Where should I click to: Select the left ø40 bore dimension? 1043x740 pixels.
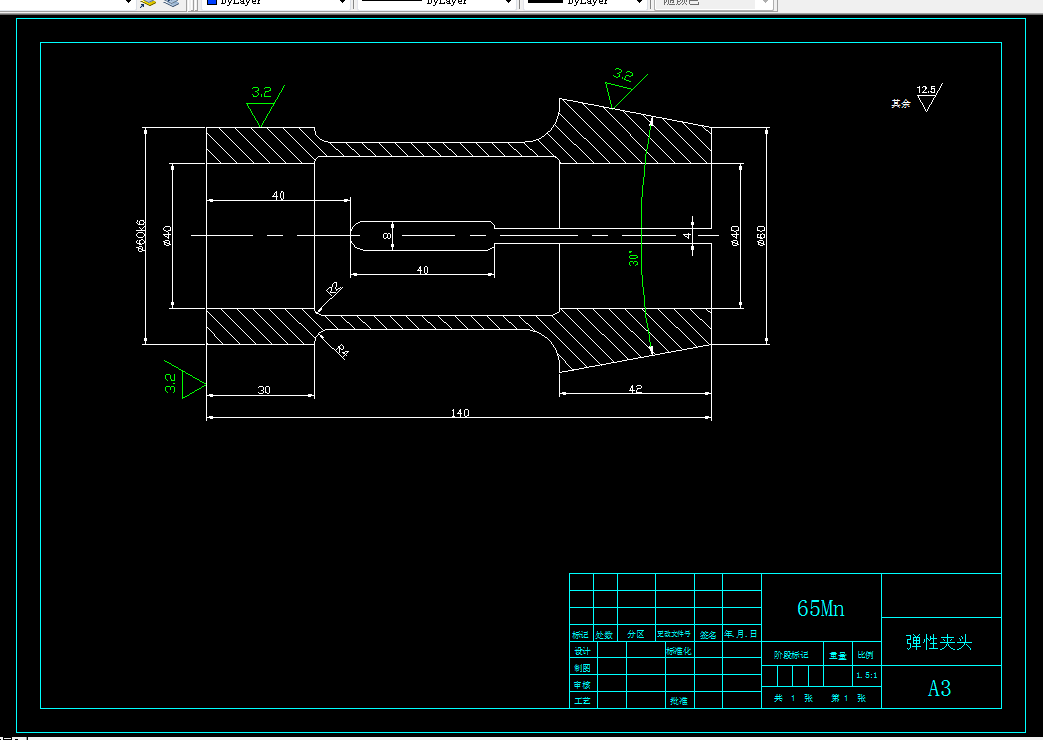pyautogui.click(x=167, y=236)
